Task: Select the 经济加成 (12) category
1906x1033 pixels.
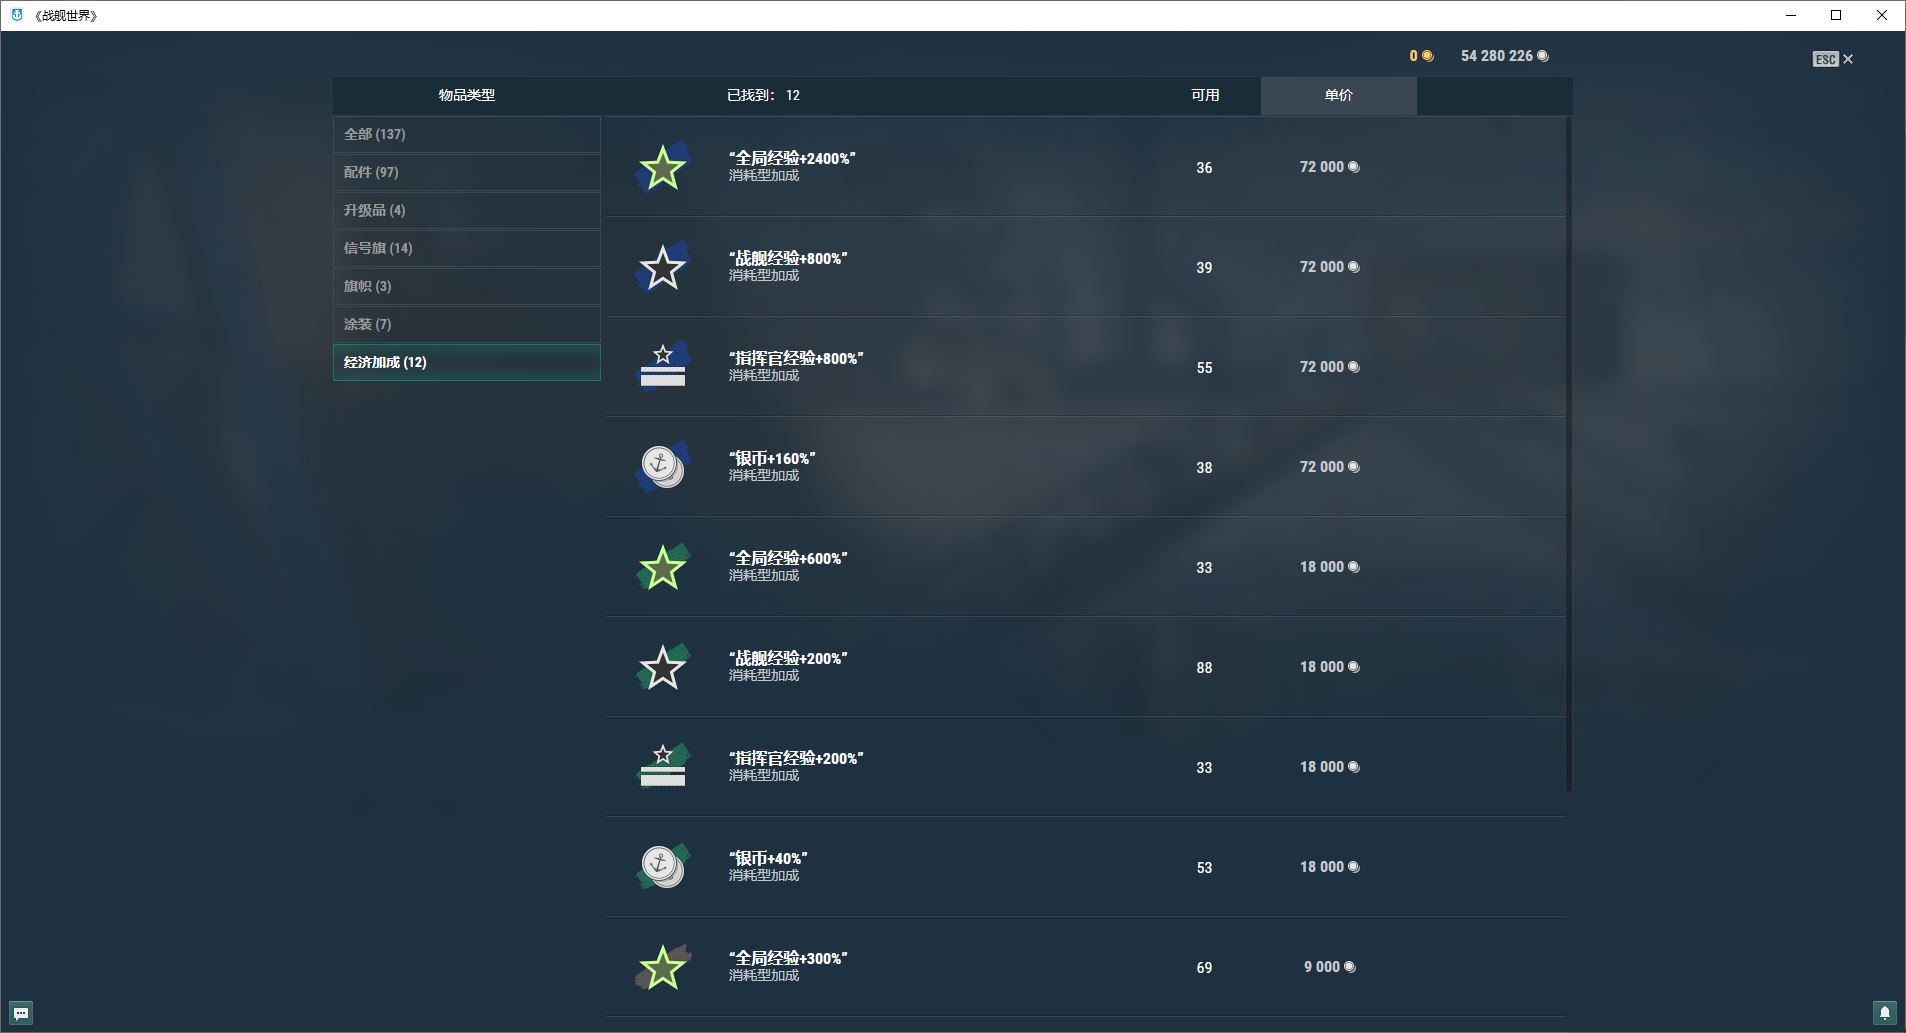Action: pos(466,362)
